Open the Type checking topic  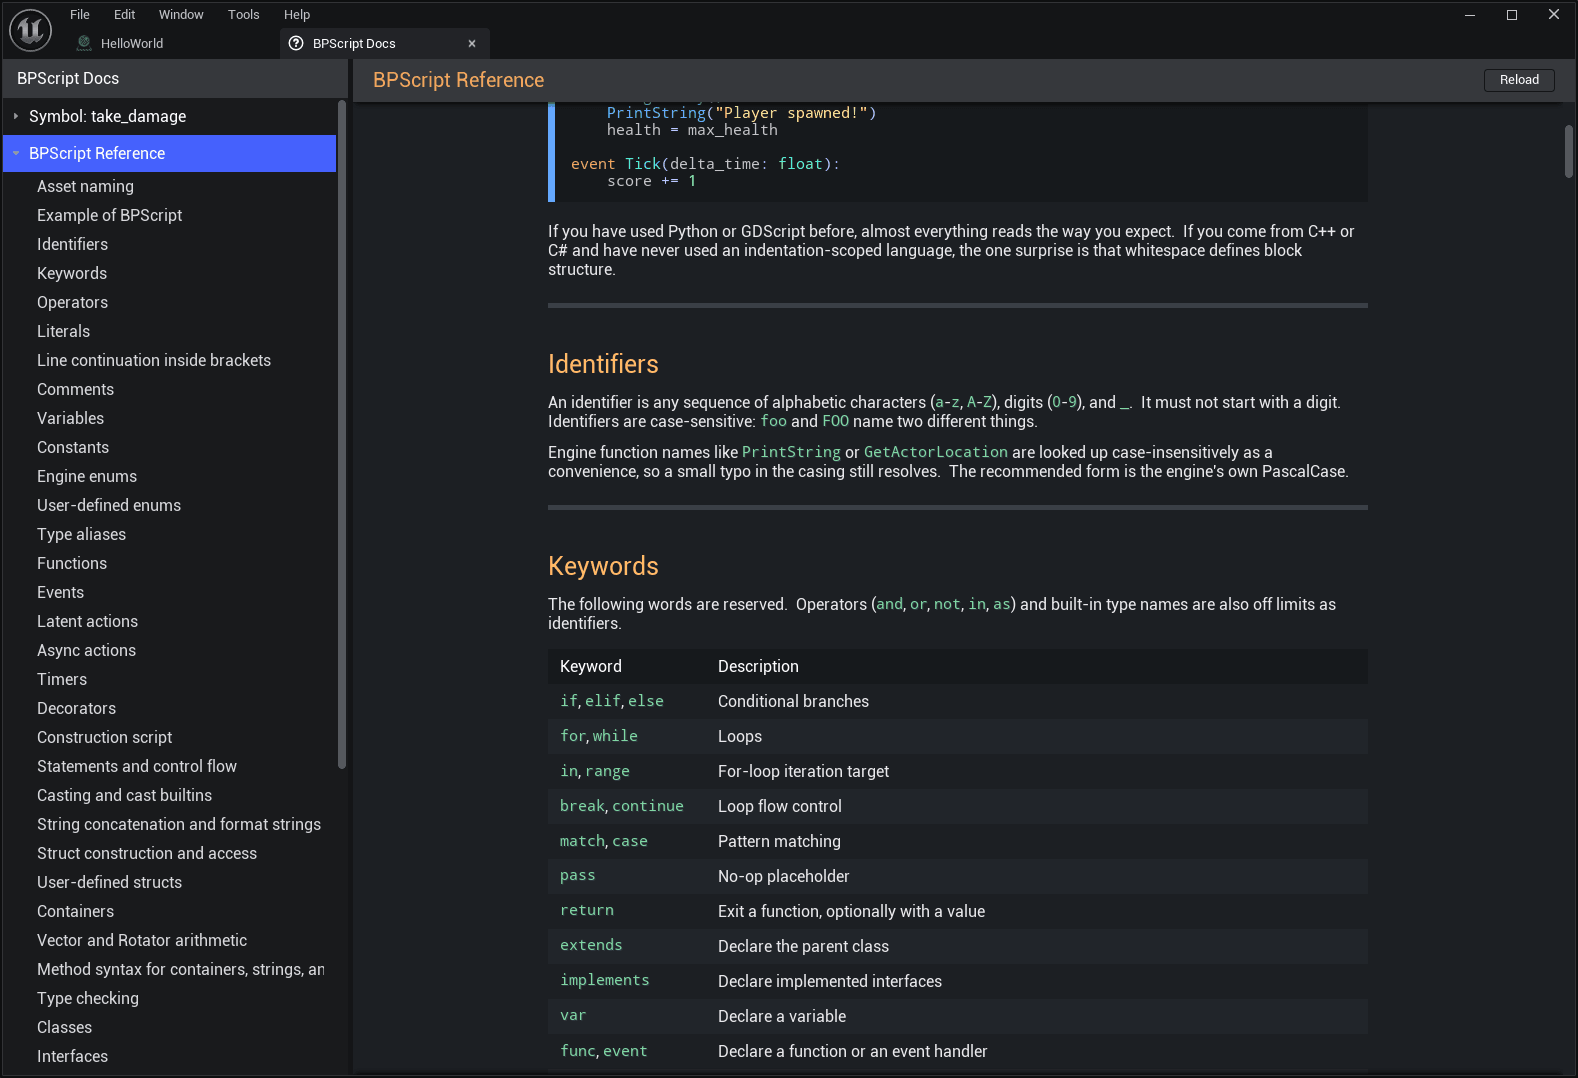point(88,998)
